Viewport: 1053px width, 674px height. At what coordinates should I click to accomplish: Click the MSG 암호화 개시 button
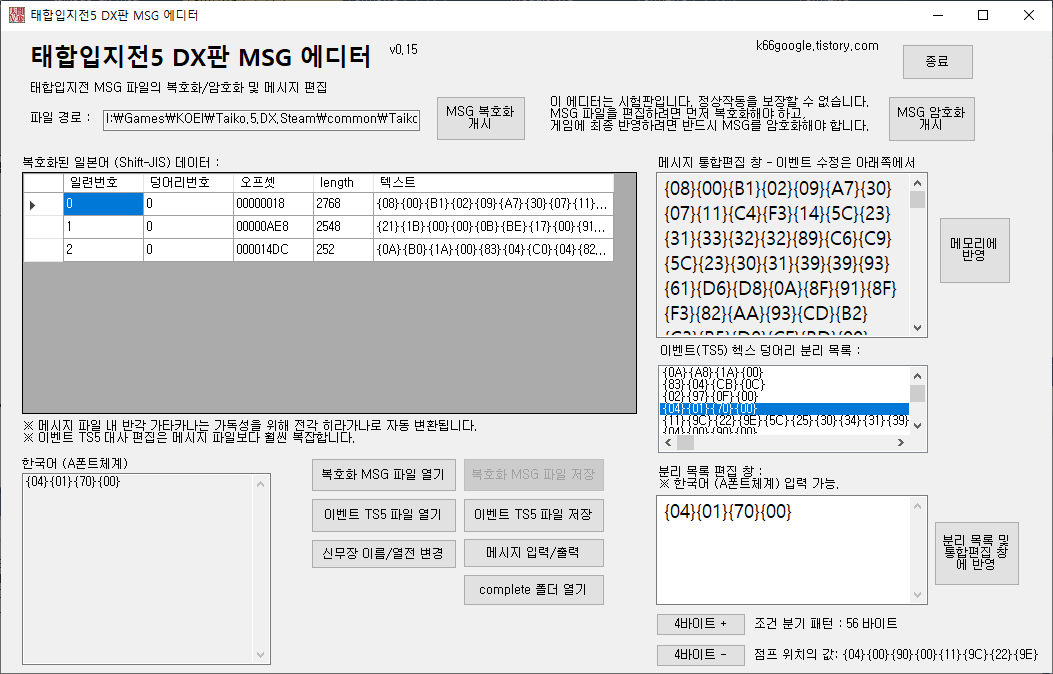tap(931, 119)
